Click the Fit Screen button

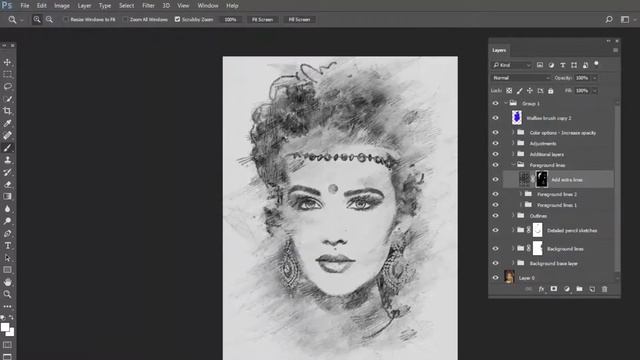click(262, 20)
